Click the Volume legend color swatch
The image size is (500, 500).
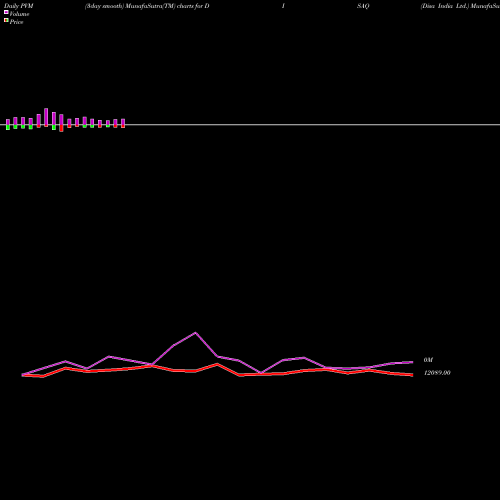6,12
